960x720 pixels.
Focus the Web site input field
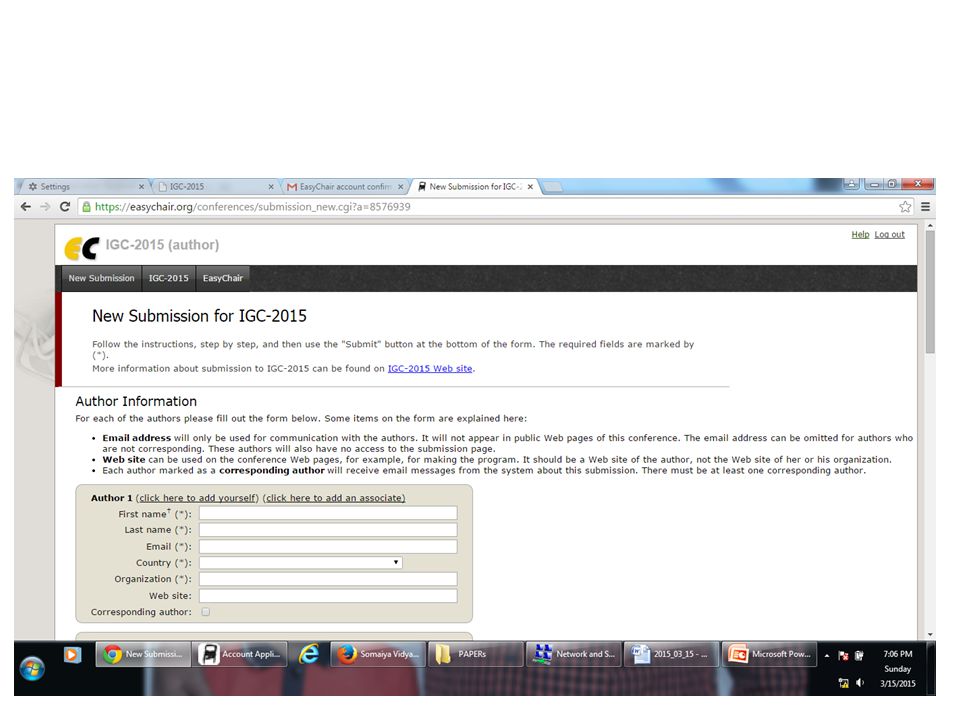click(x=328, y=596)
